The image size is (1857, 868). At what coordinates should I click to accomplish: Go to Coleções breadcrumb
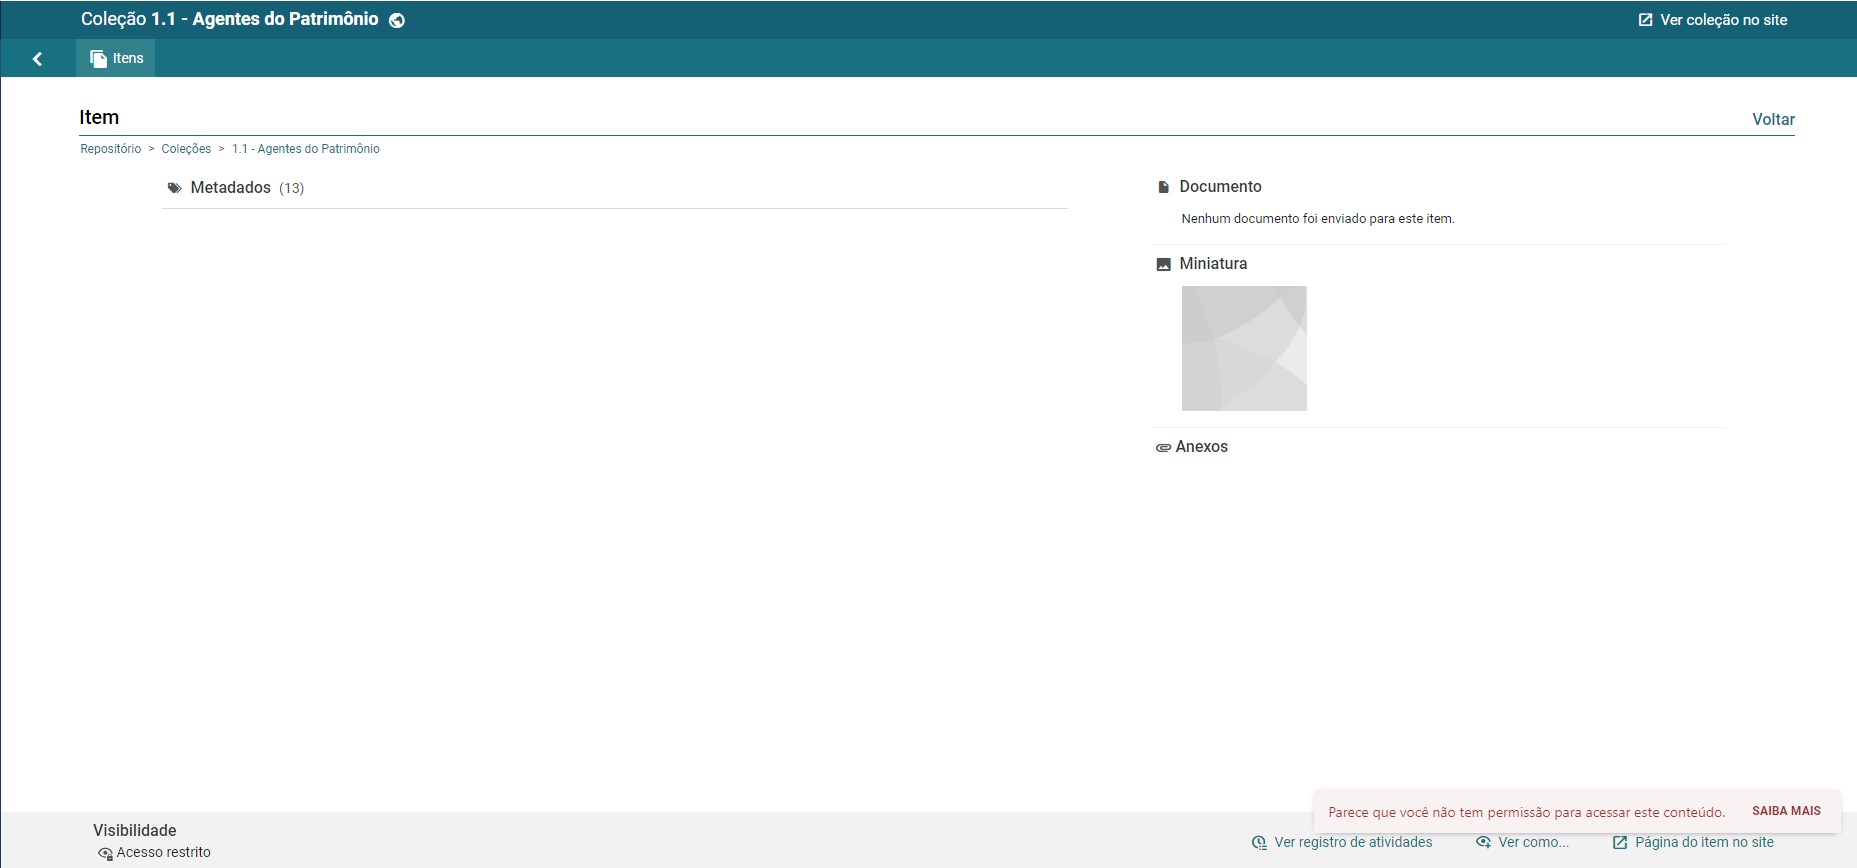click(x=186, y=149)
